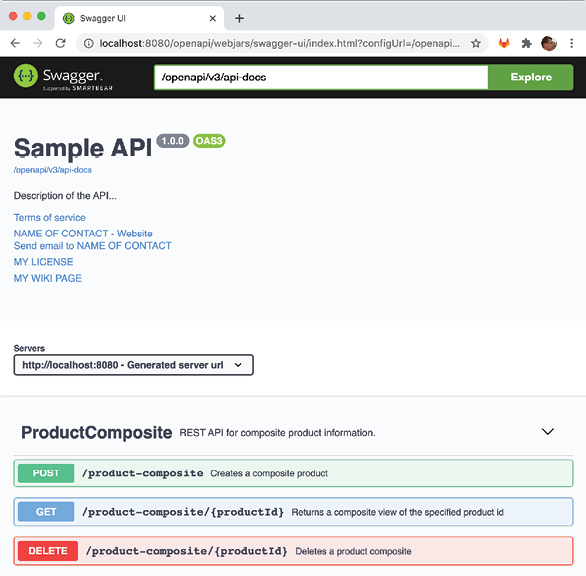
Task: Click the site info icon in address bar
Action: coord(89,43)
